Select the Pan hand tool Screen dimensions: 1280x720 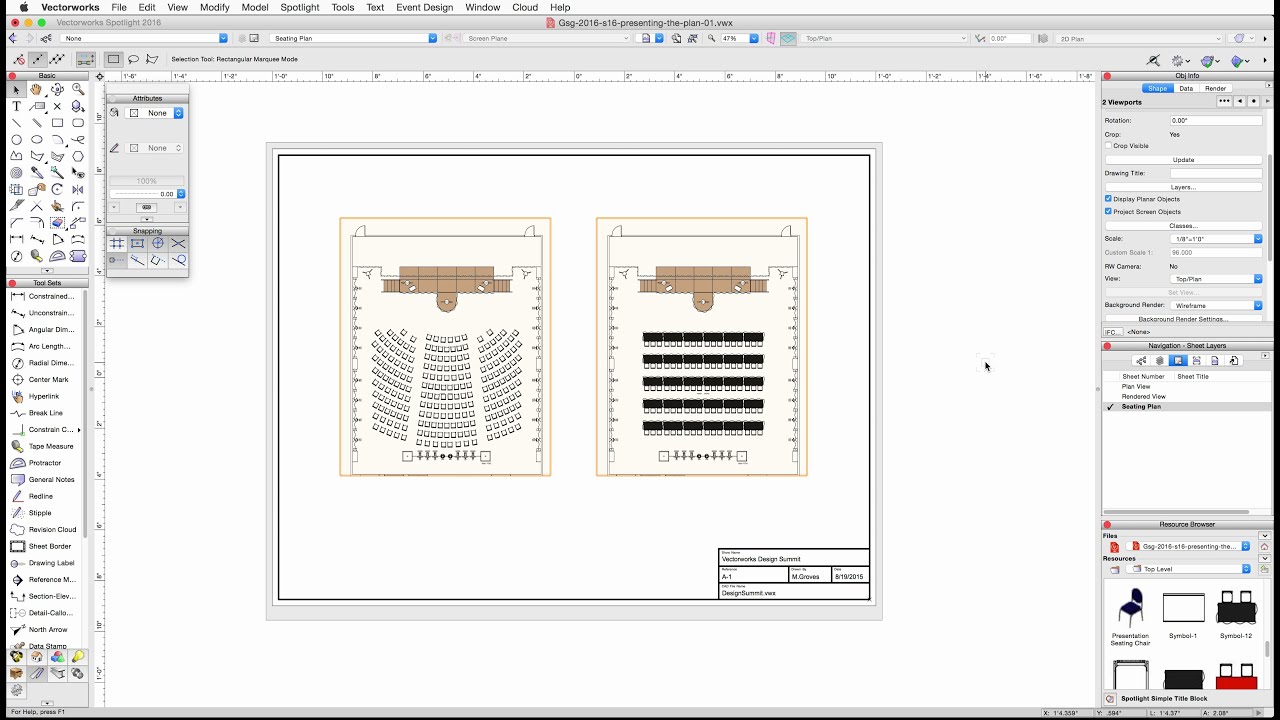pyautogui.click(x=36, y=90)
